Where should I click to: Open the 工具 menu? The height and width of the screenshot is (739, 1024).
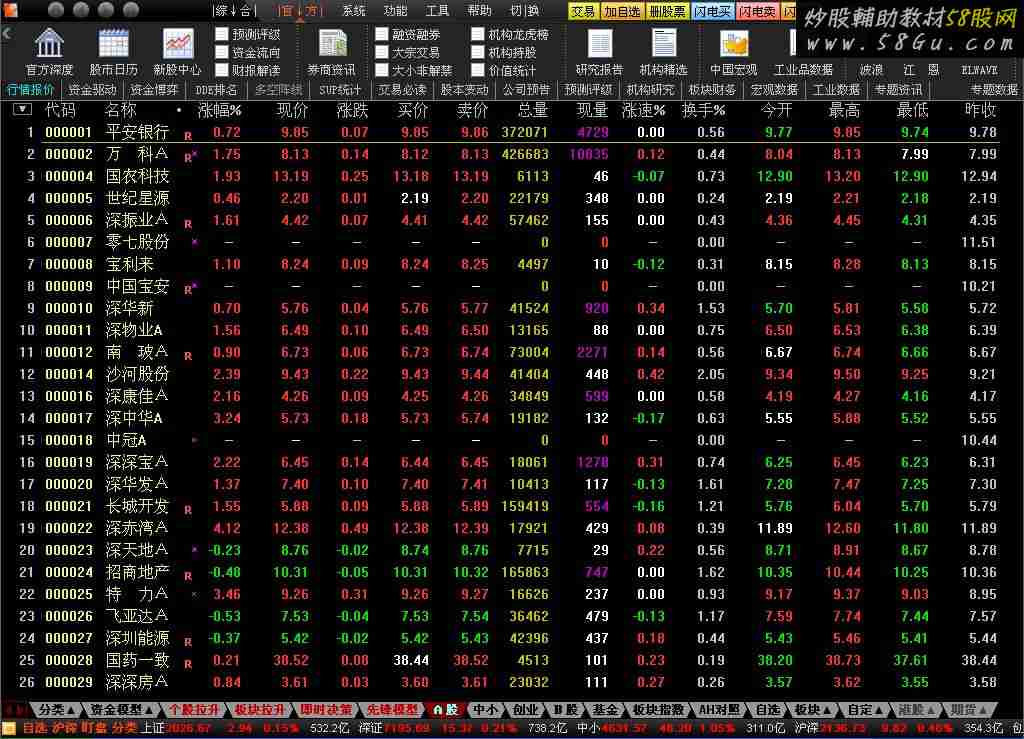pos(437,10)
